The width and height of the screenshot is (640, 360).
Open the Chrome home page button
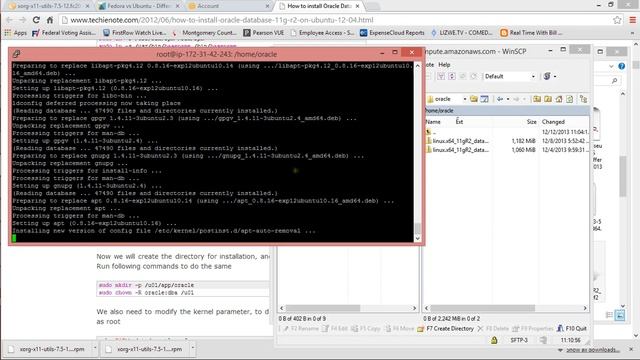coord(50,20)
